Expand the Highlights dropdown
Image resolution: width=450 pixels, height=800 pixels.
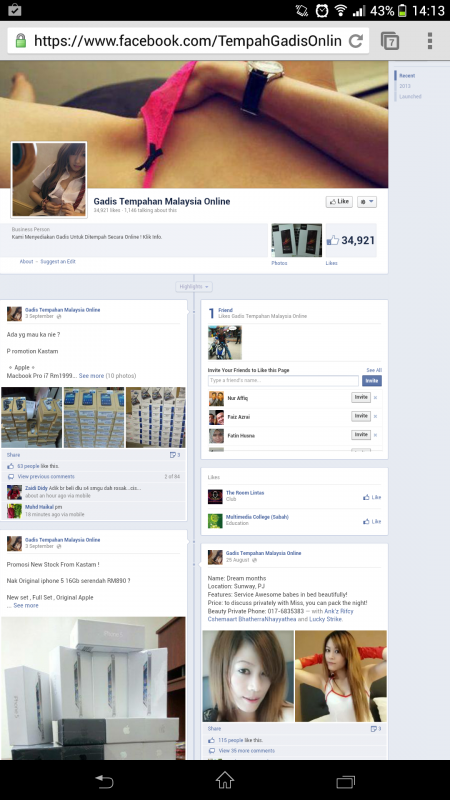coord(194,287)
